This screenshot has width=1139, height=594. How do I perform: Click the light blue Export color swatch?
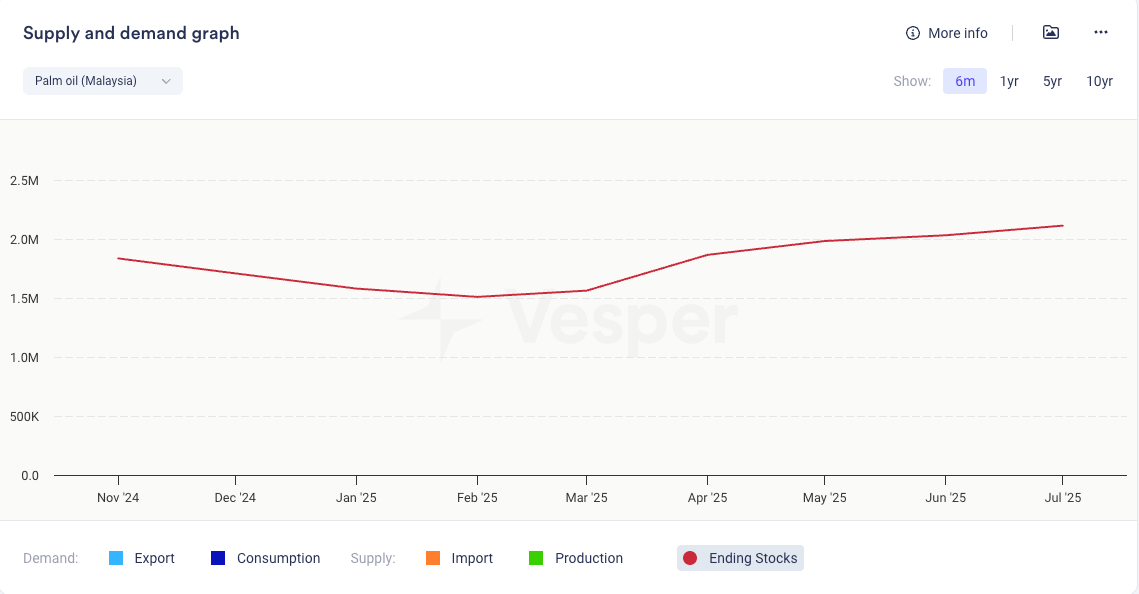[x=116, y=558]
